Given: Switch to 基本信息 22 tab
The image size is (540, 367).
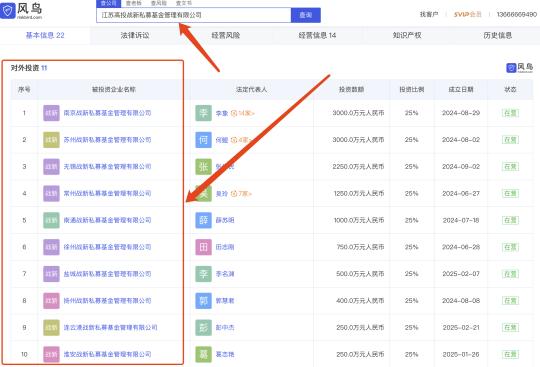Looking at the screenshot, I should [x=45, y=35].
